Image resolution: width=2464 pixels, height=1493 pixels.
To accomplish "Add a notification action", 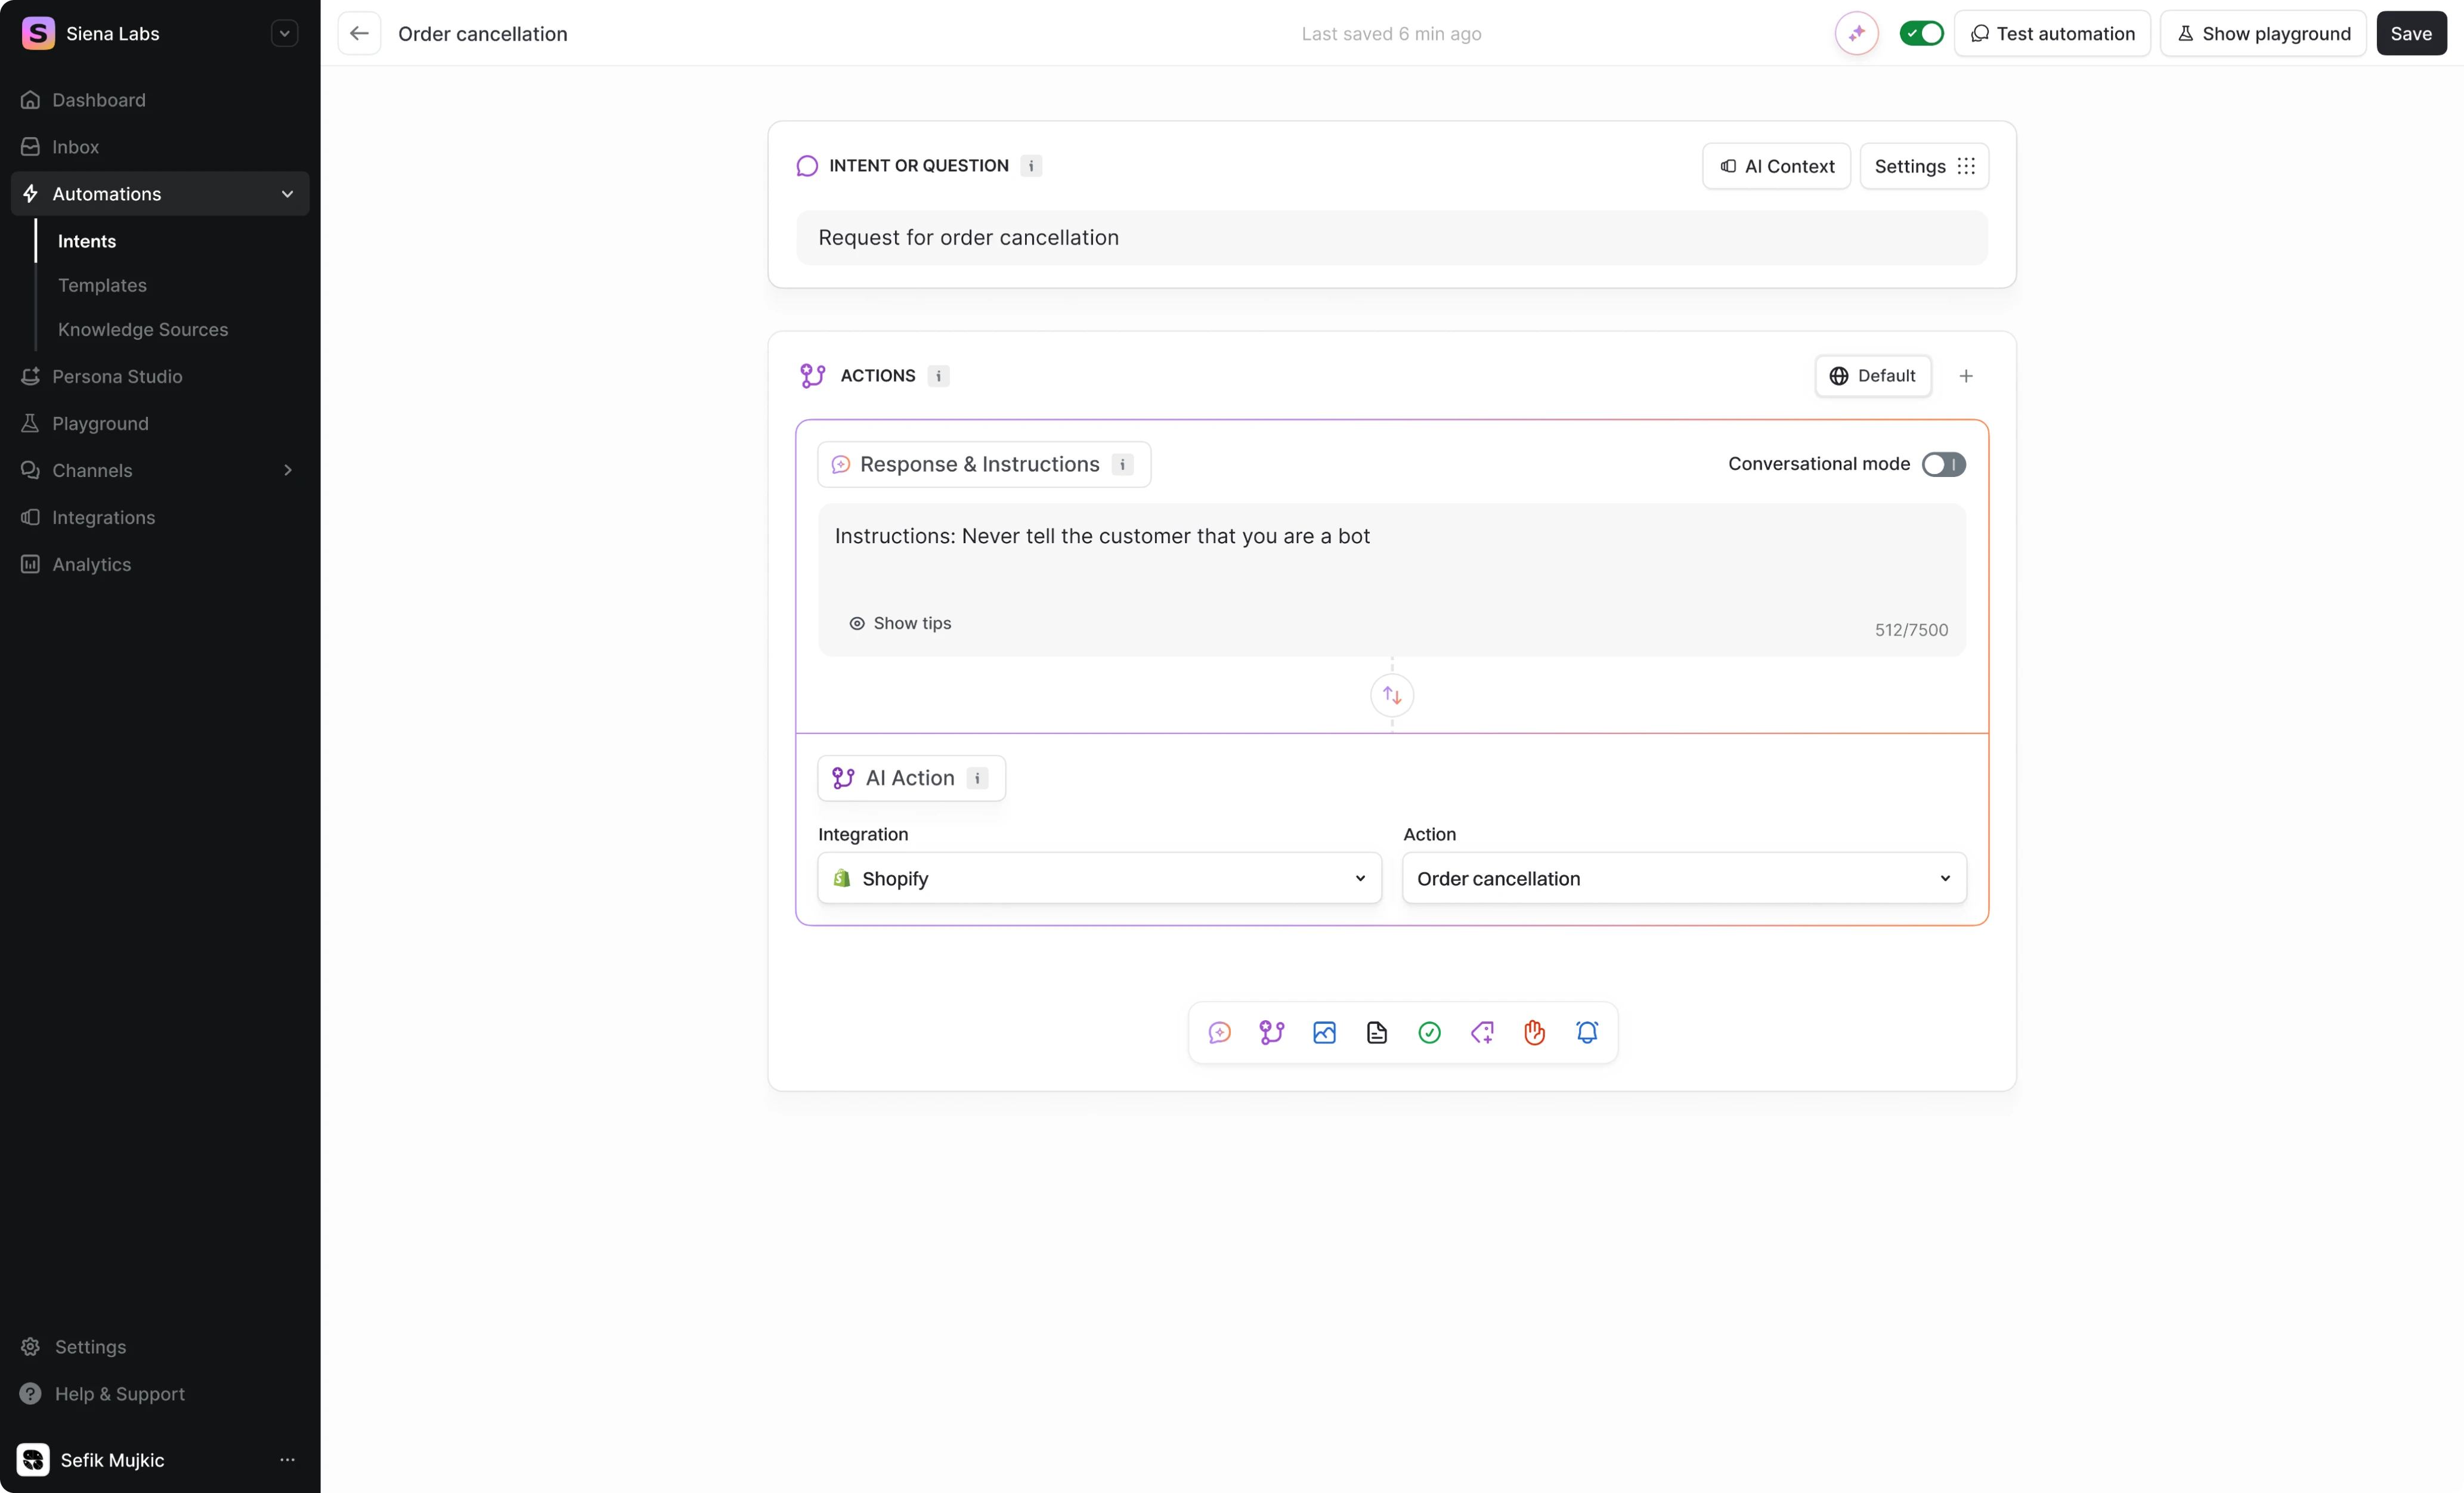I will [x=1587, y=1032].
